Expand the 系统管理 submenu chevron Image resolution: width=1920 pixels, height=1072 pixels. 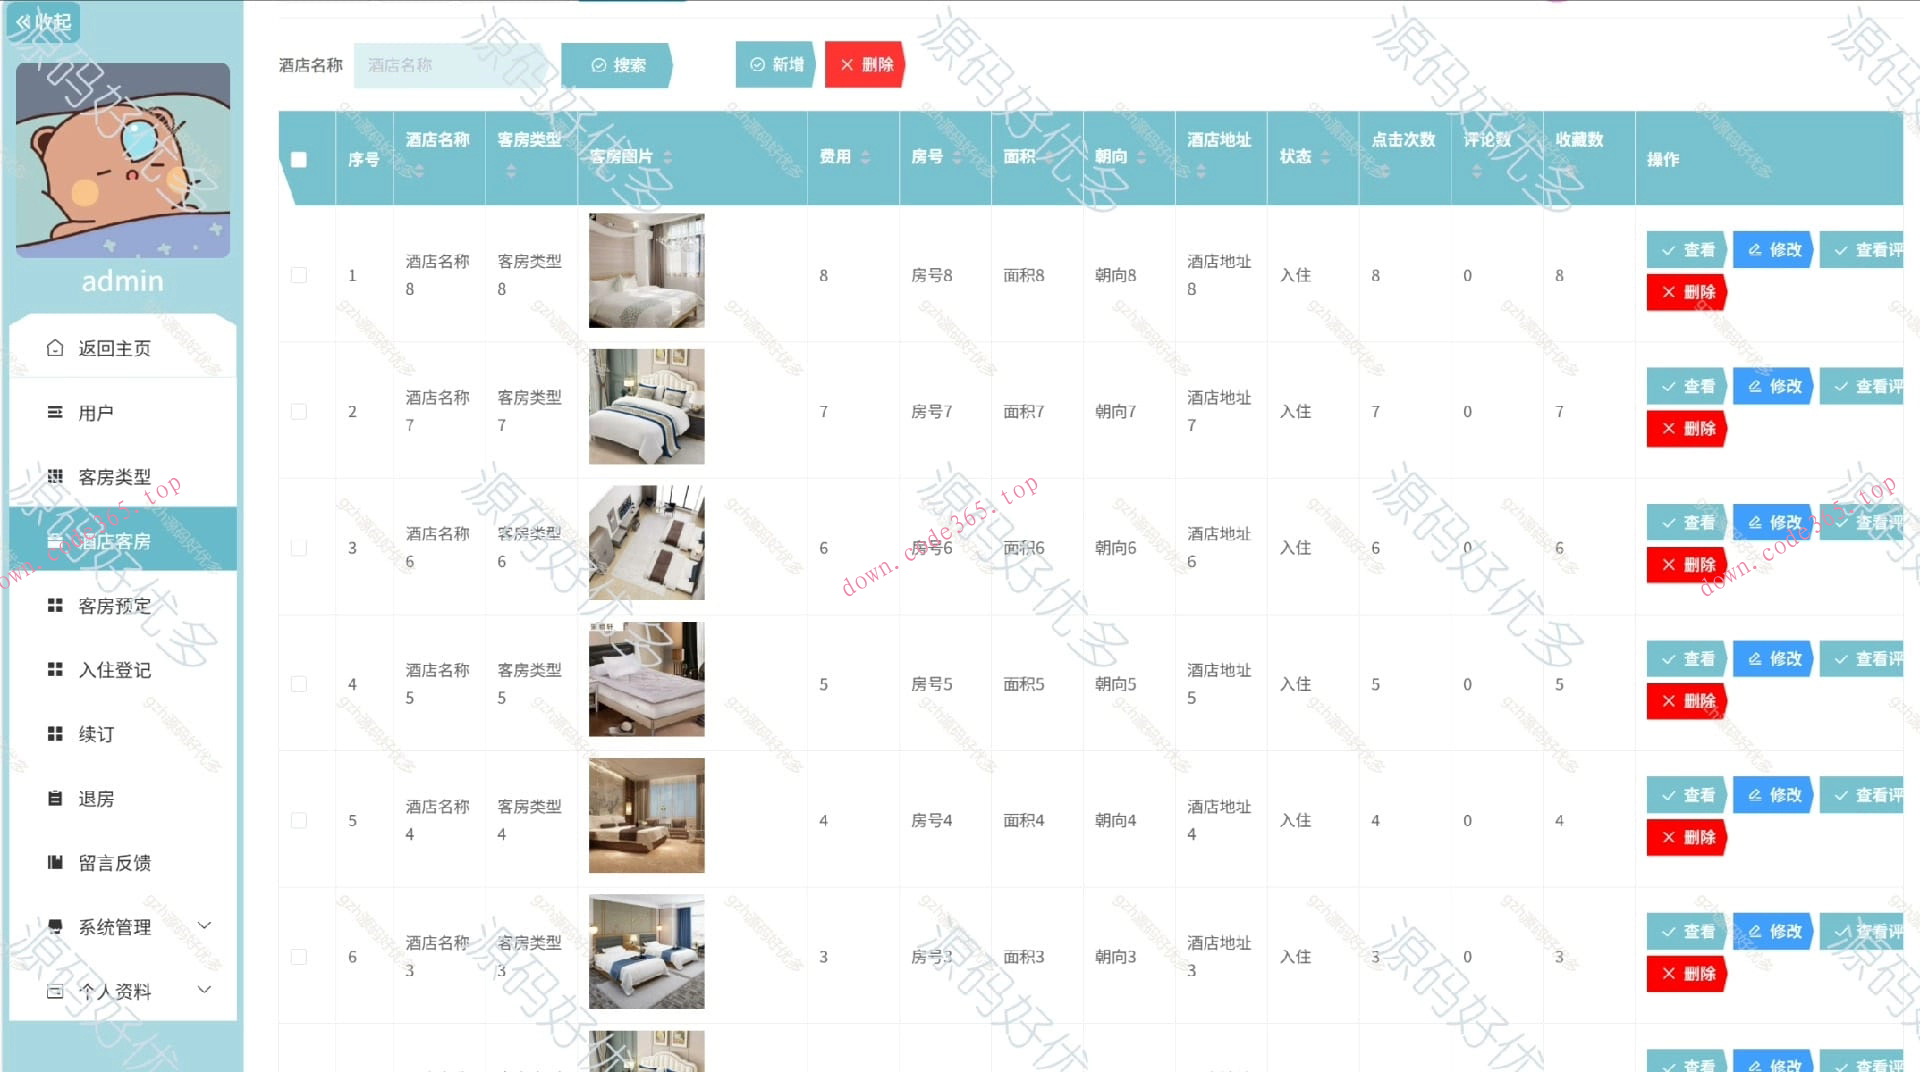(205, 926)
